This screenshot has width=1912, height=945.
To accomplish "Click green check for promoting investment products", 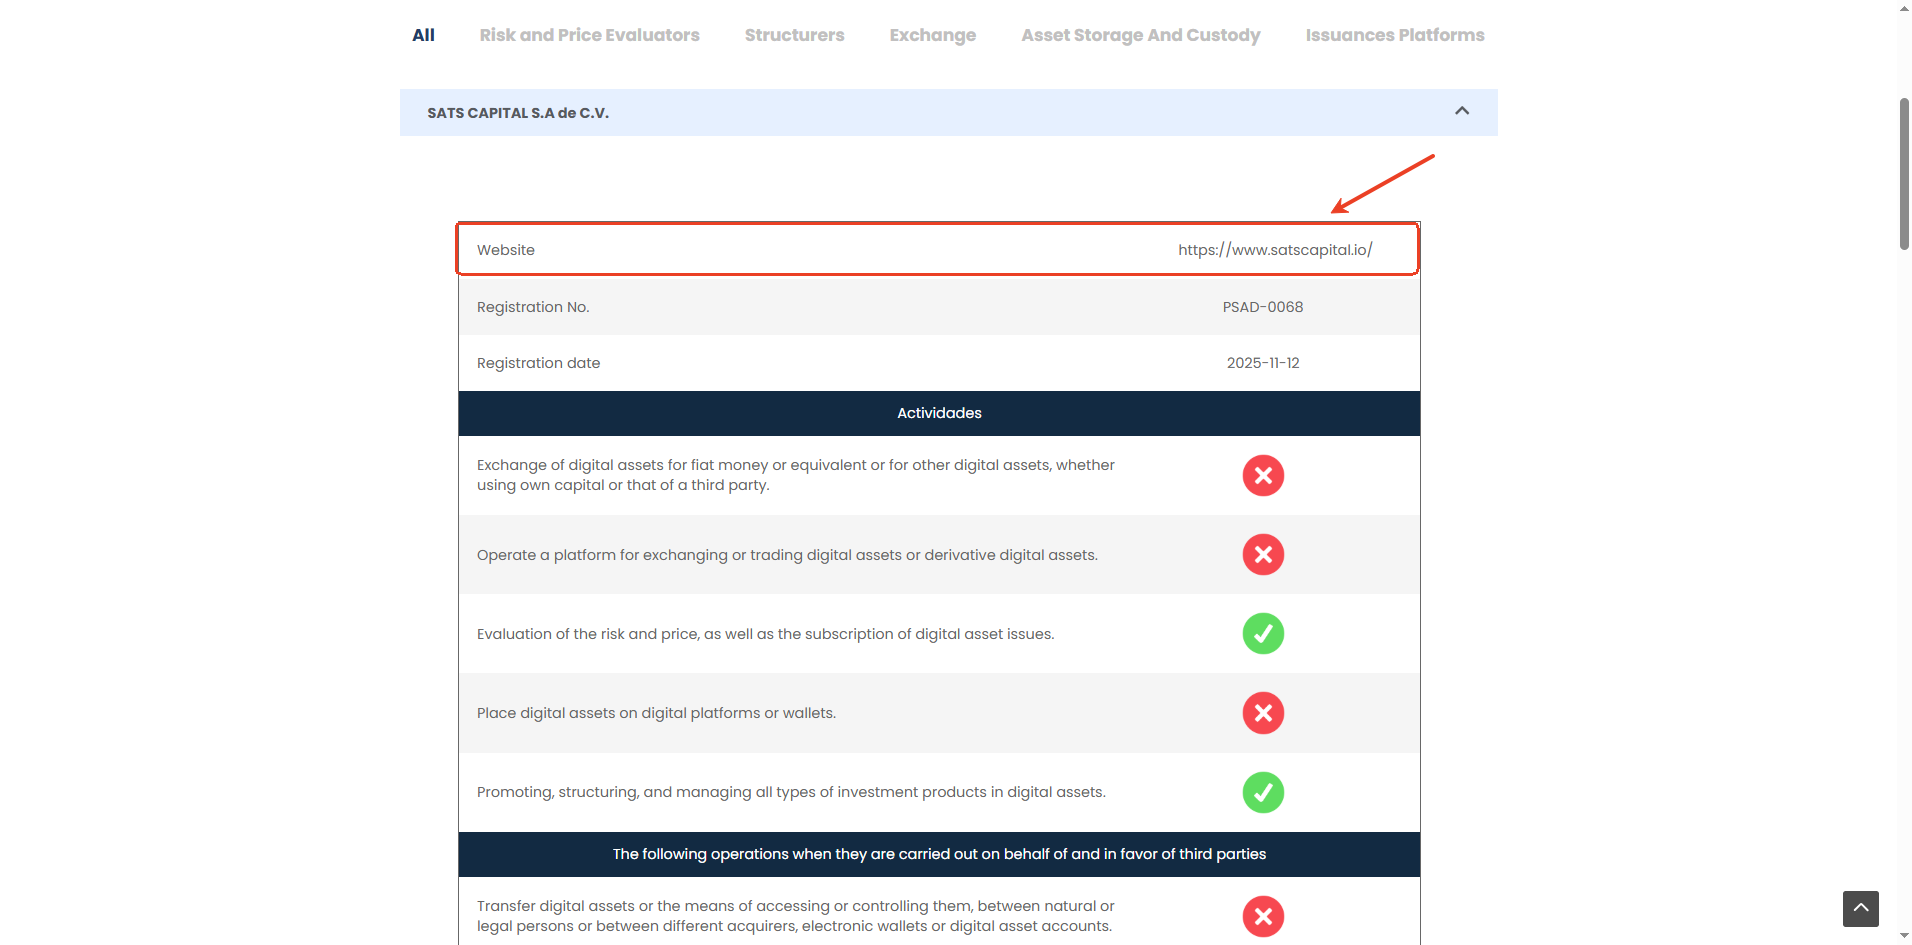I will pos(1263,792).
